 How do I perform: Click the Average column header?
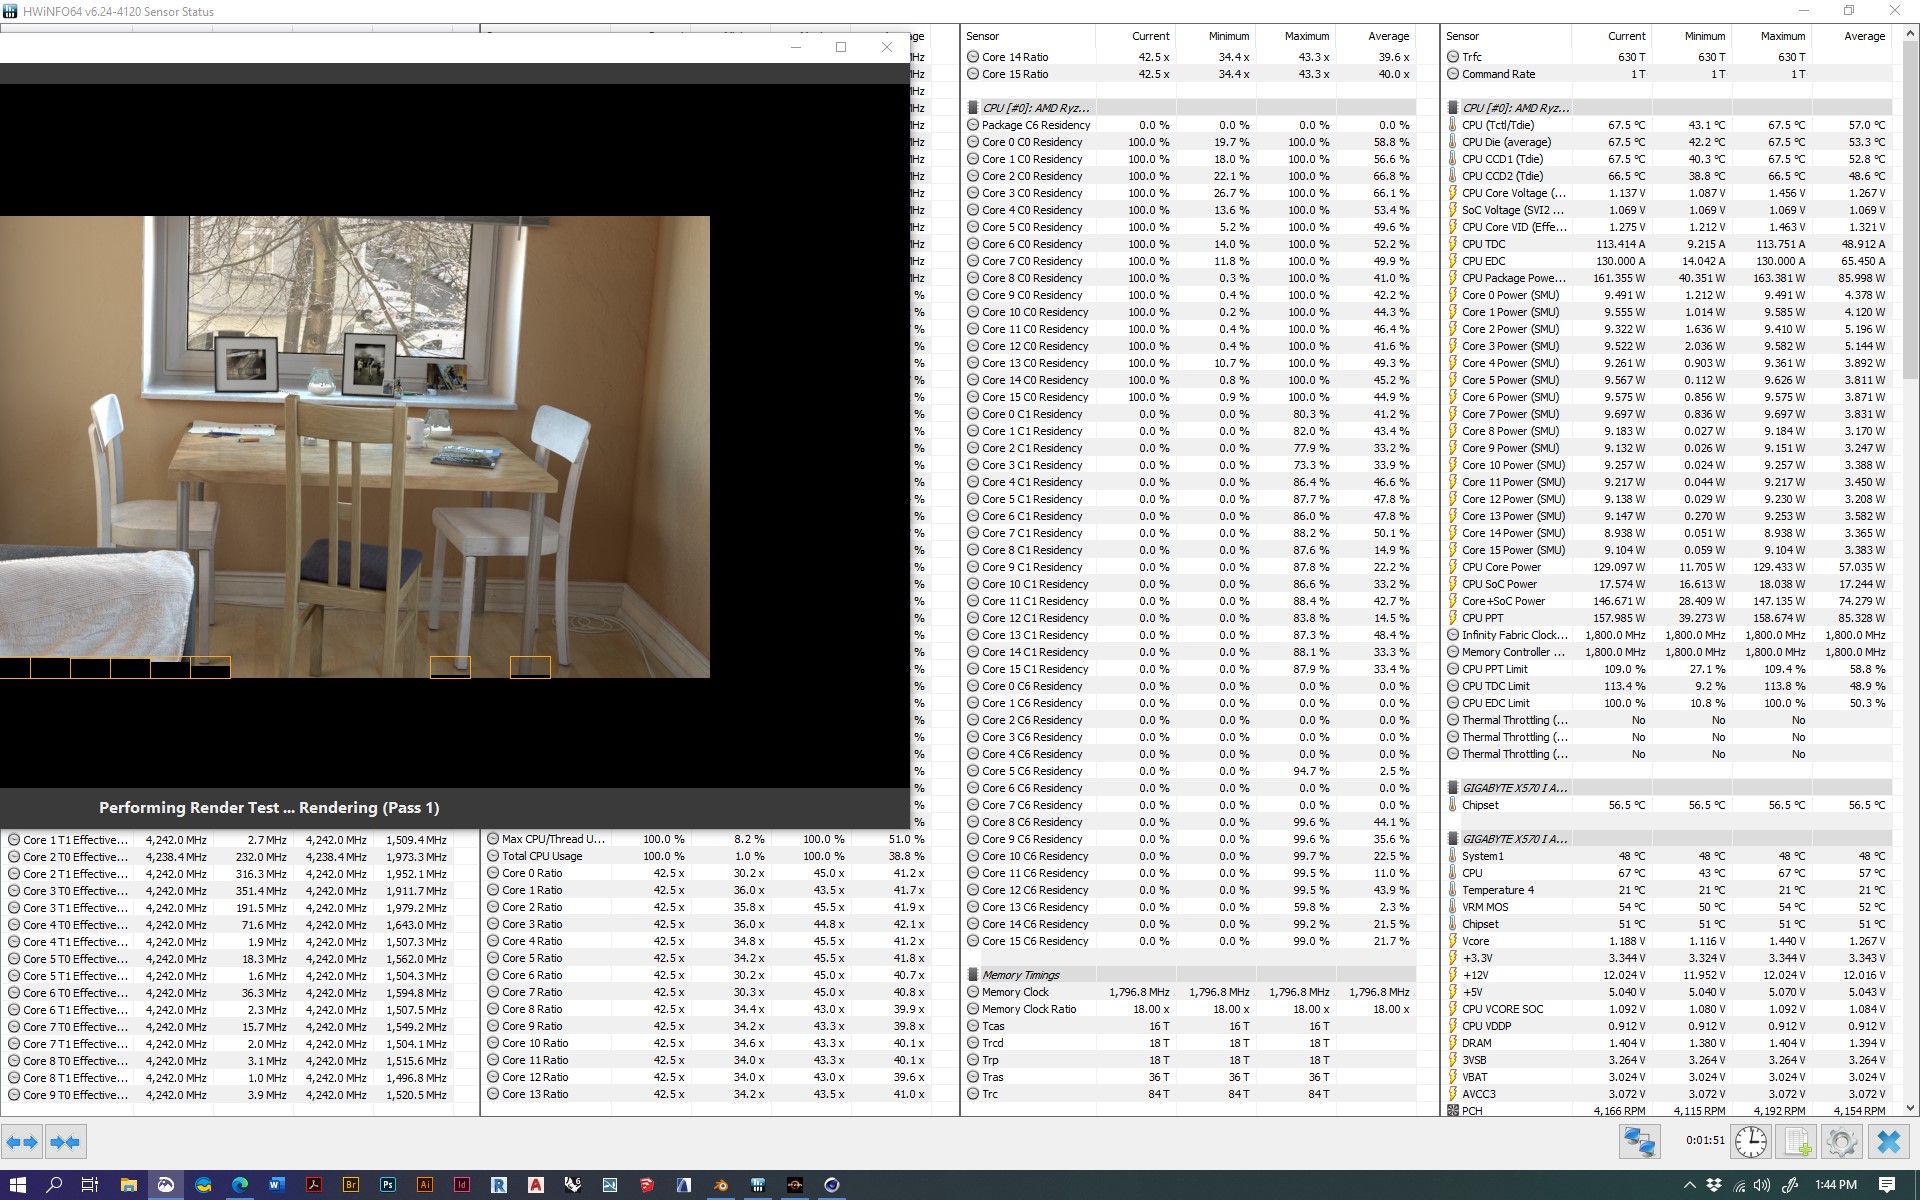pos(1388,36)
